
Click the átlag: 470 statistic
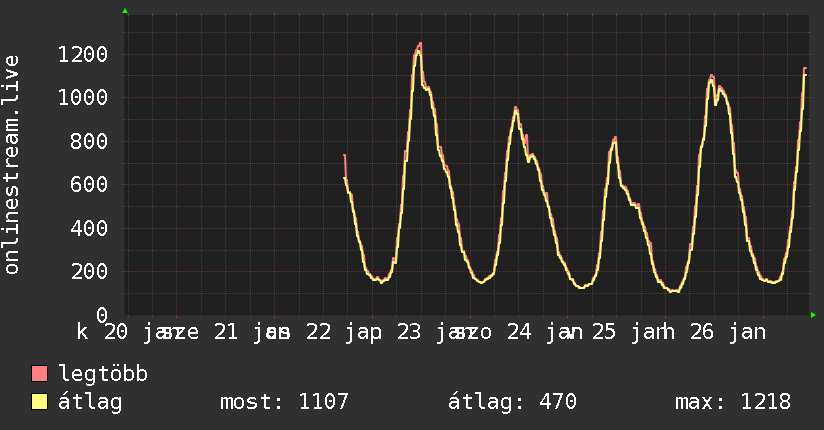[x=512, y=402]
